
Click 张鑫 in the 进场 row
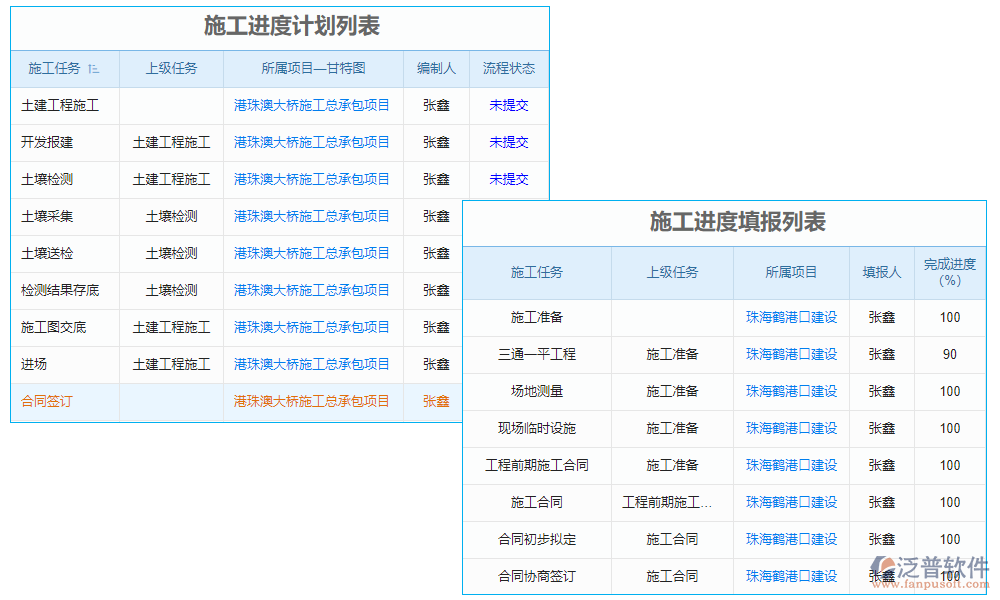[436, 364]
